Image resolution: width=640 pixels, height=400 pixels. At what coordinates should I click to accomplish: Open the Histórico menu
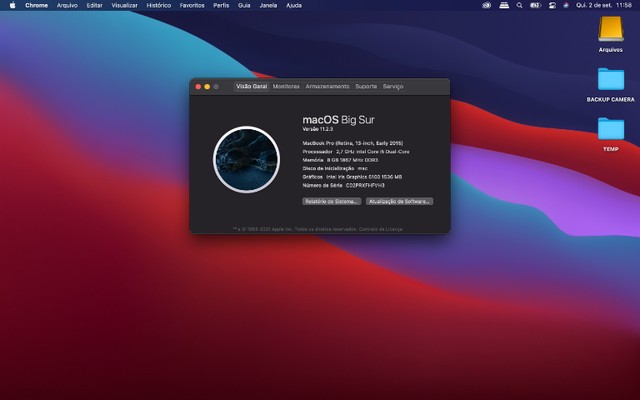(159, 5)
